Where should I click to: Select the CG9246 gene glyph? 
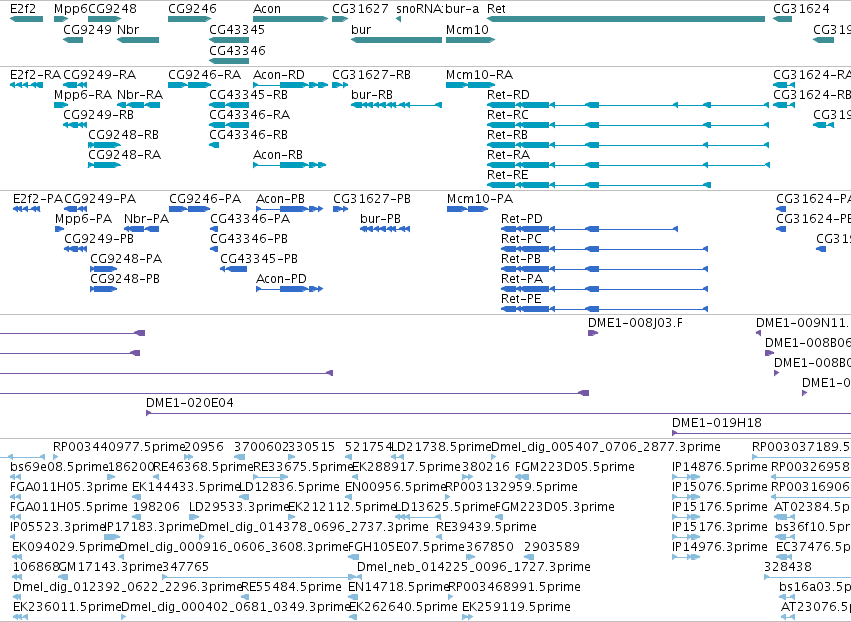[189, 19]
